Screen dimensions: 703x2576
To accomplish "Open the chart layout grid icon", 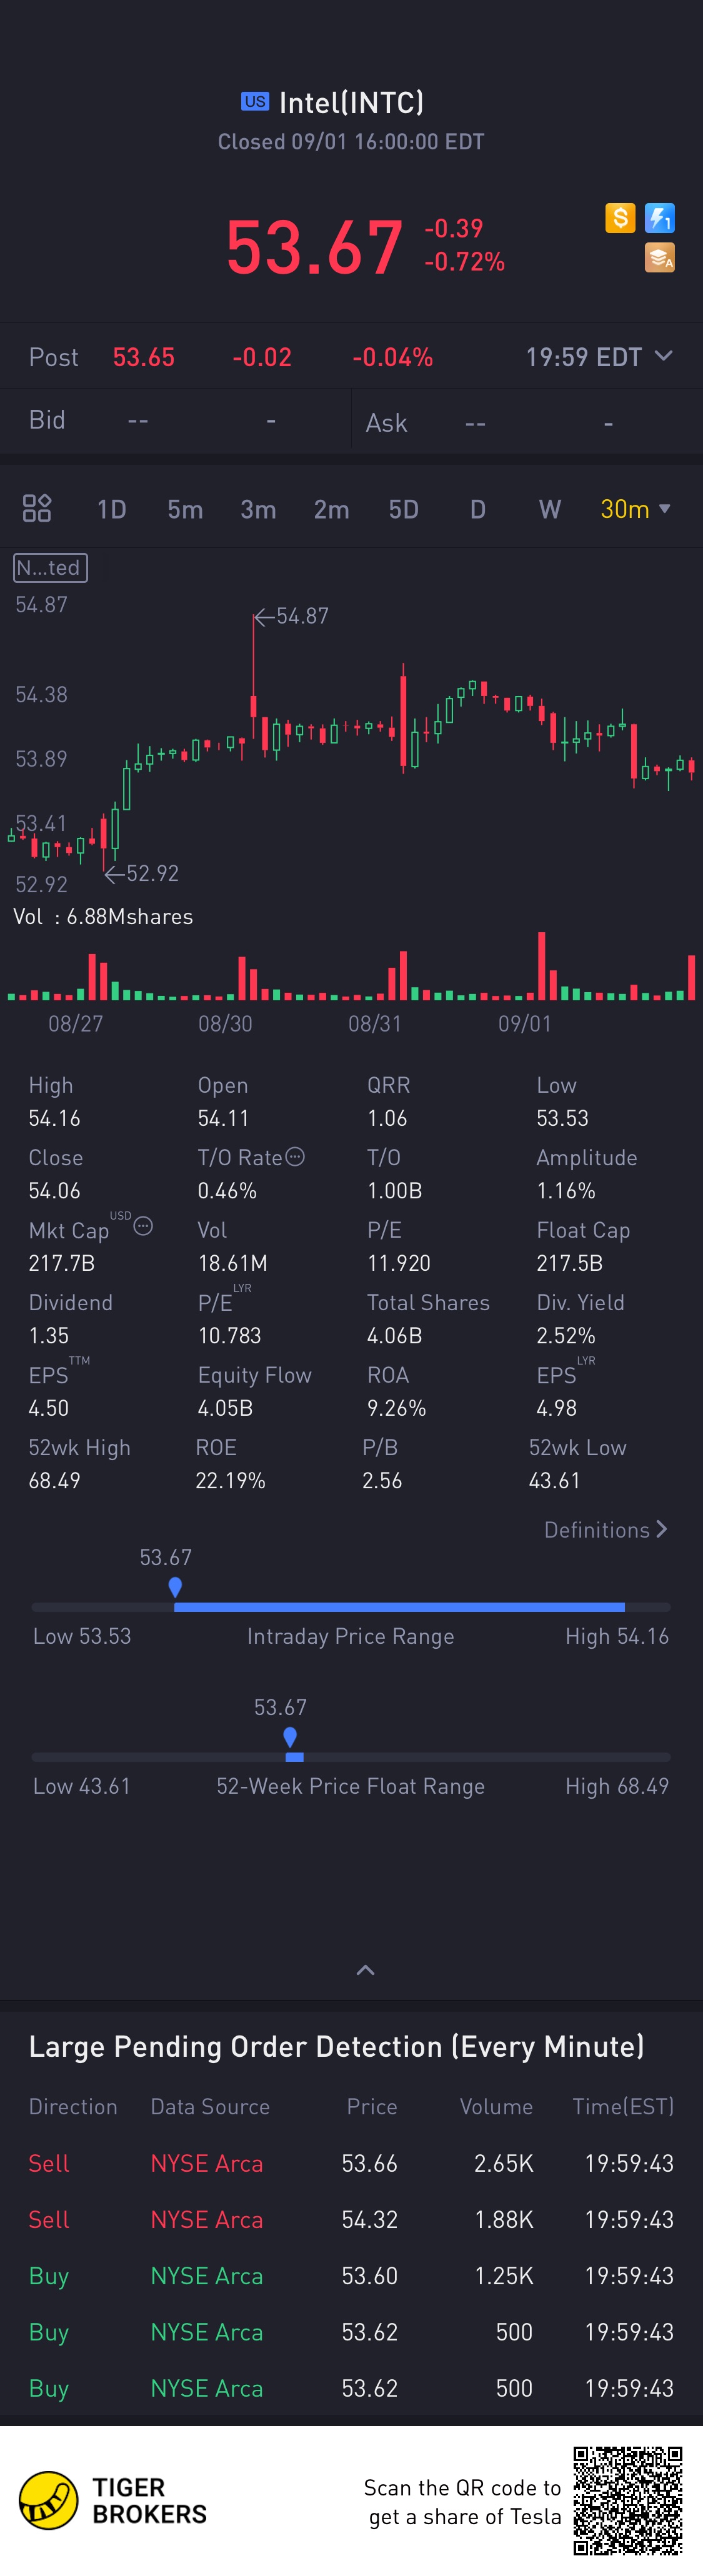I will tap(37, 509).
